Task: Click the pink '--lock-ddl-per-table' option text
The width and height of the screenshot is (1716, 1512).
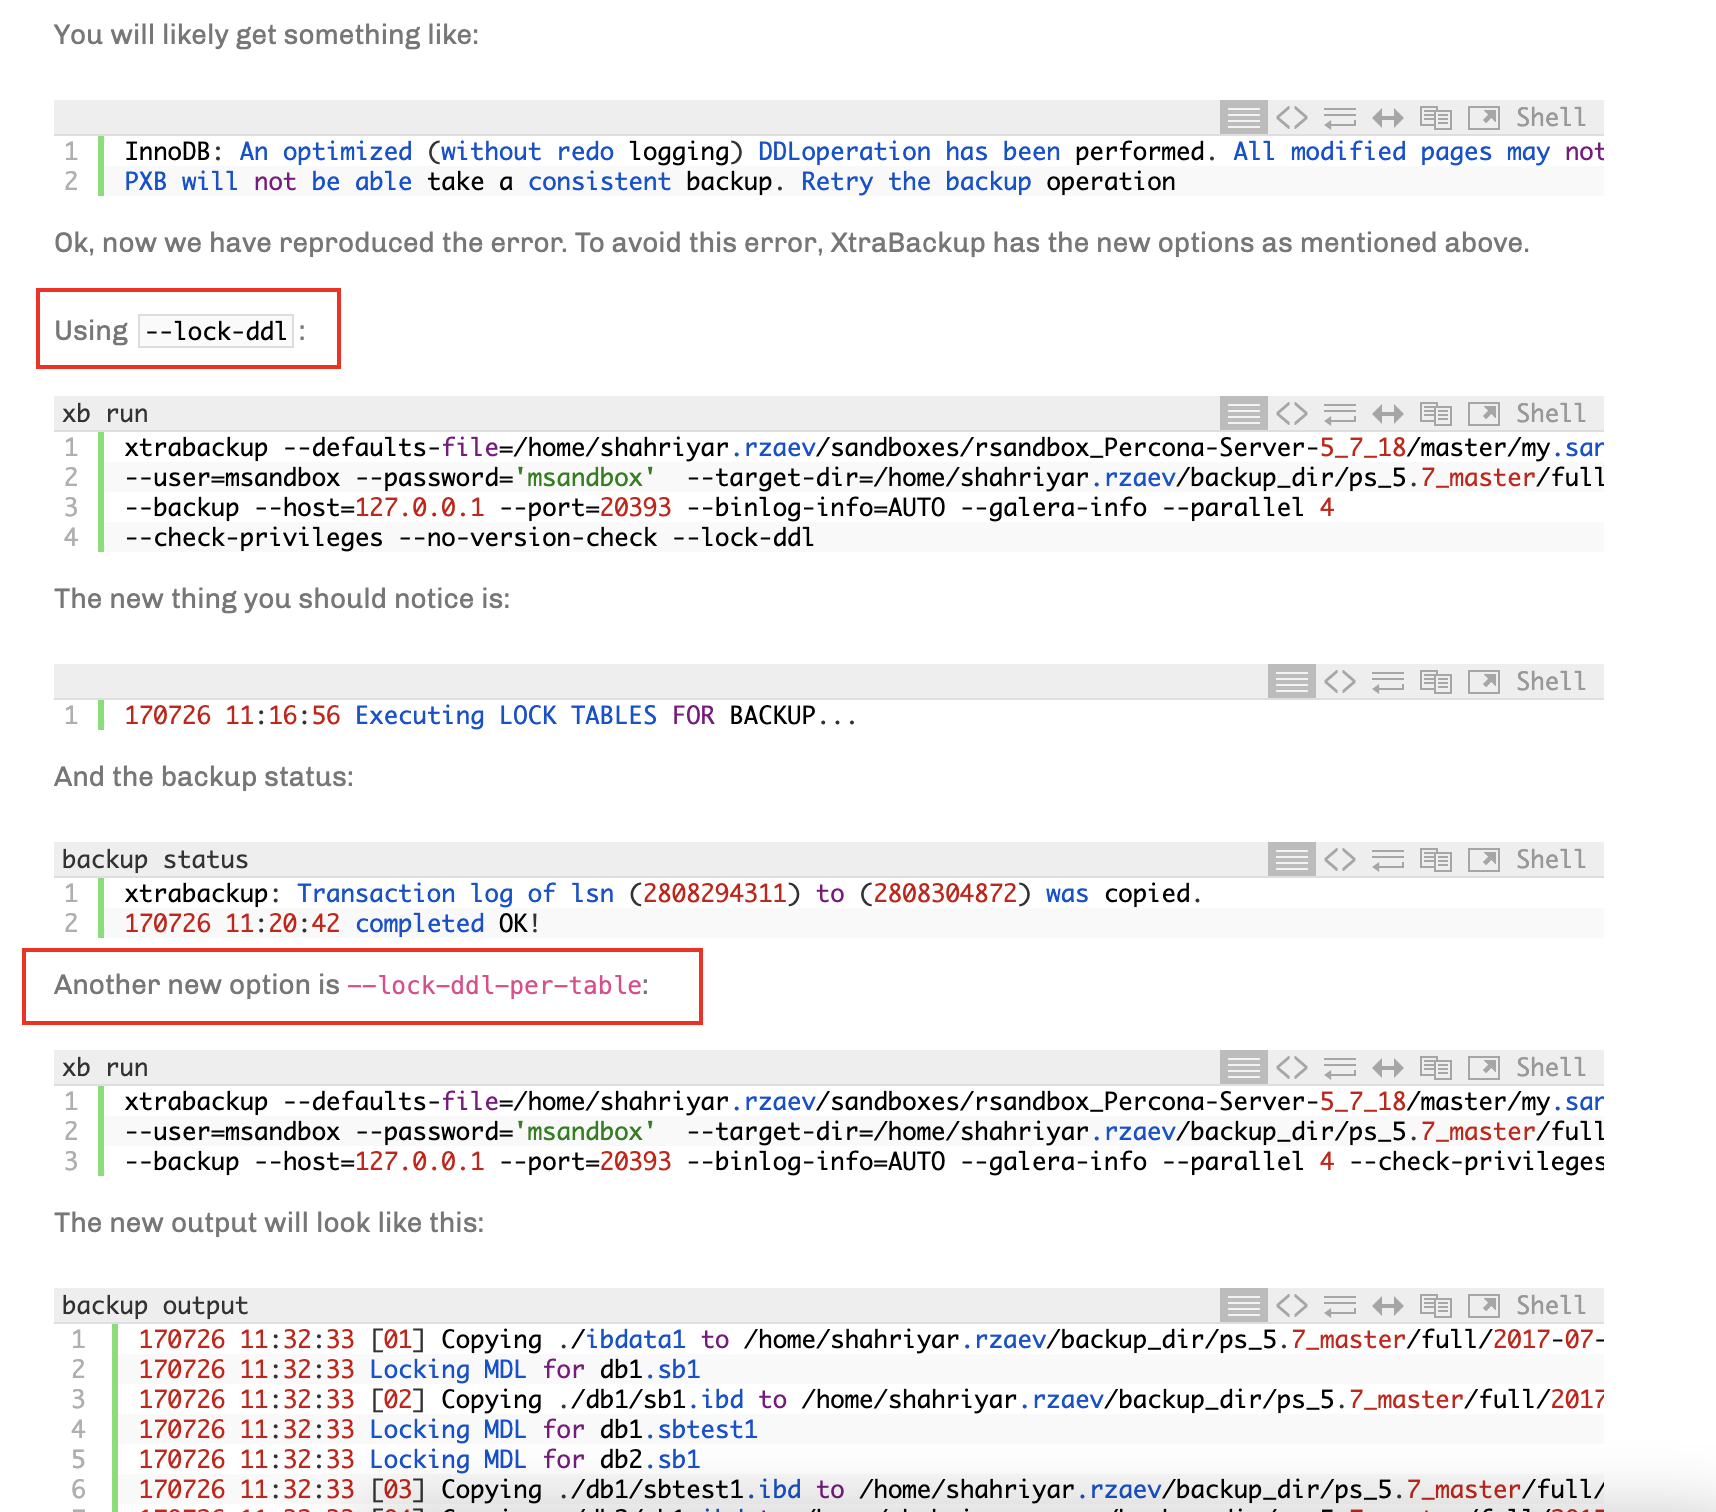Action: click(x=495, y=985)
